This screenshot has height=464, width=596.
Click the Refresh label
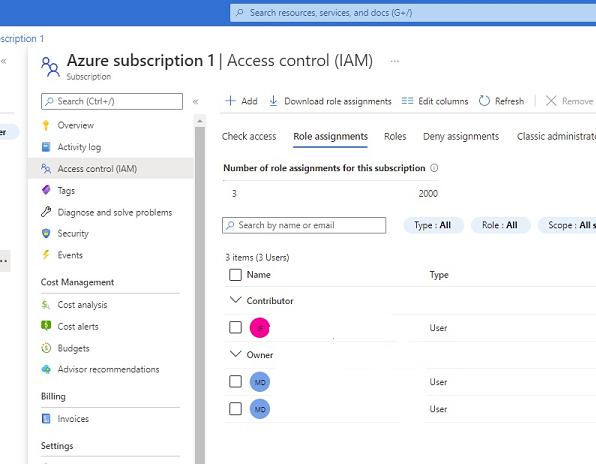(509, 101)
